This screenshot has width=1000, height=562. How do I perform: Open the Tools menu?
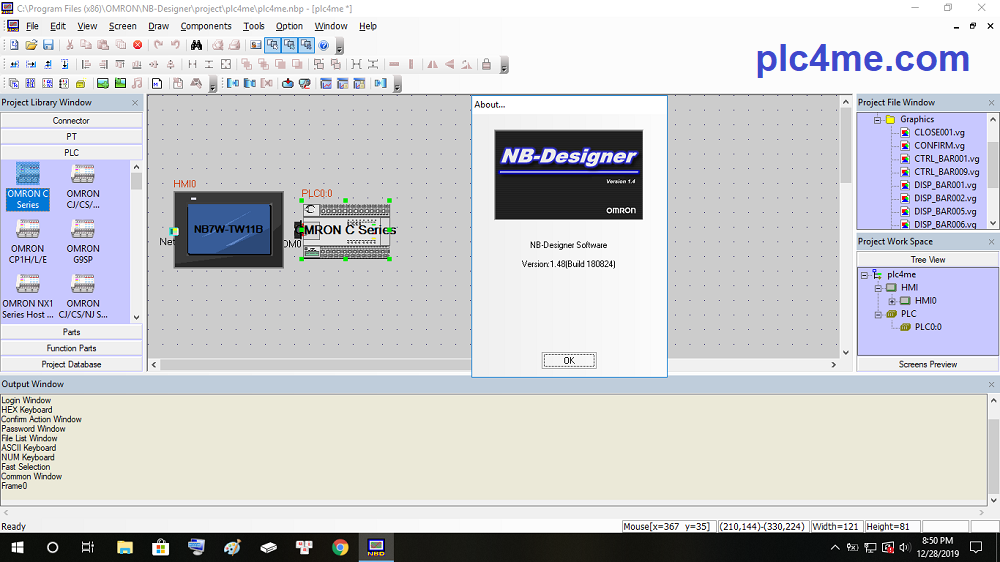[254, 26]
